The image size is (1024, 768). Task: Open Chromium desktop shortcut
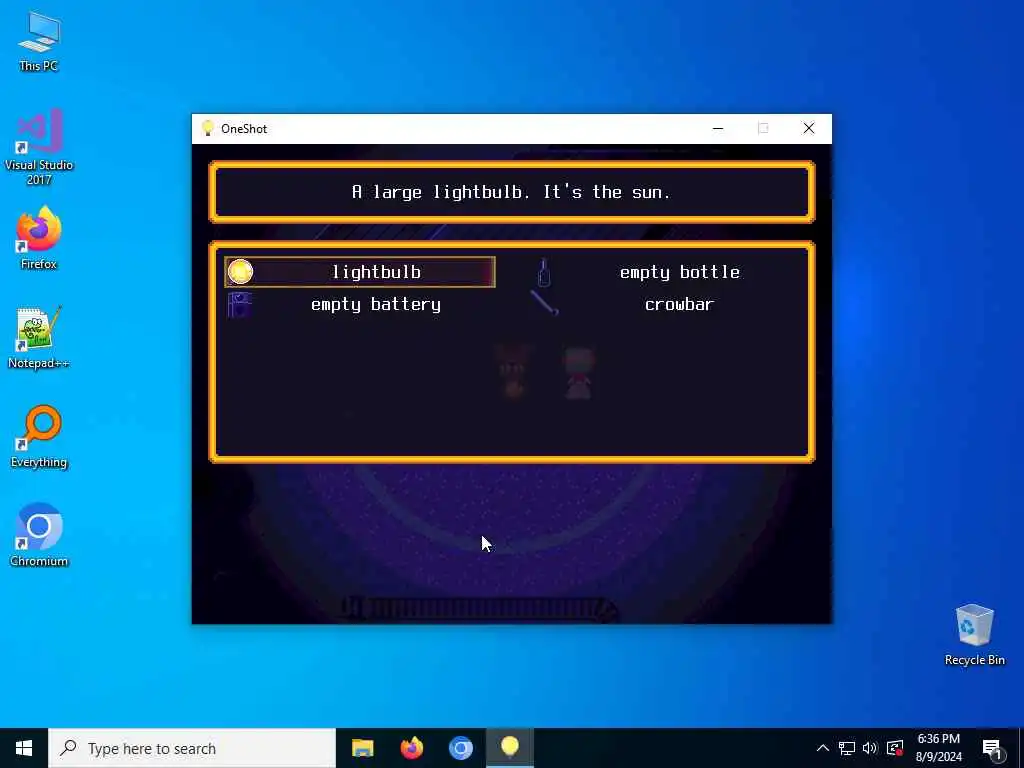[x=39, y=536]
